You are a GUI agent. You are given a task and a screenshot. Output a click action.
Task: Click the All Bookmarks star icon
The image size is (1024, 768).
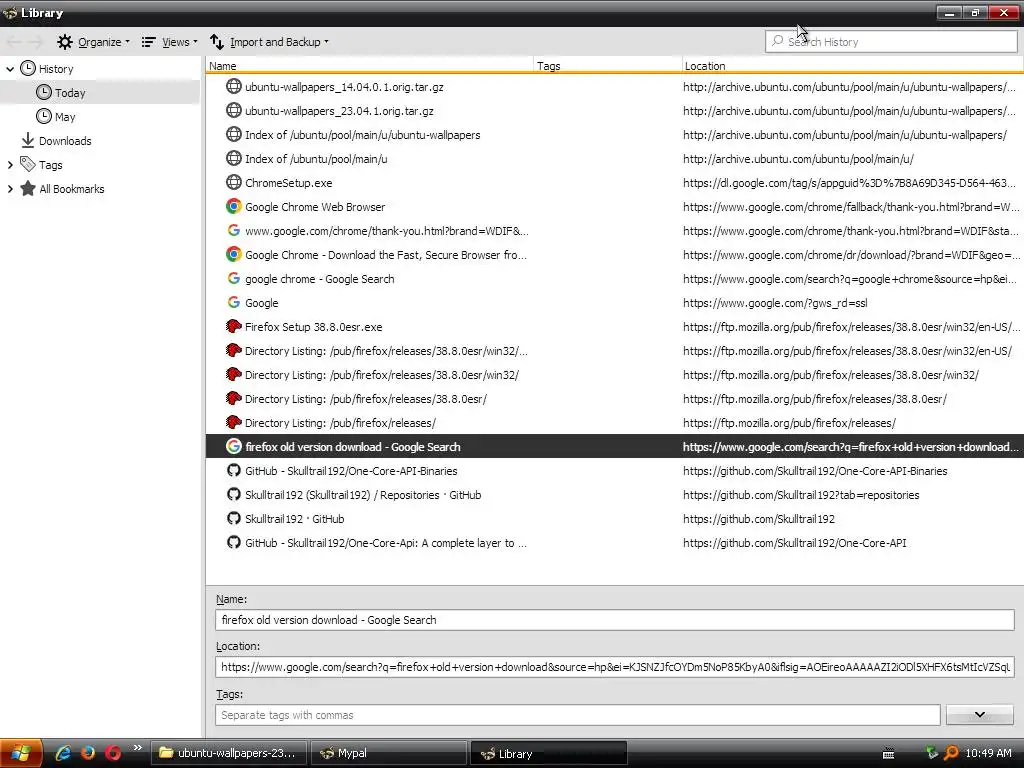27,189
